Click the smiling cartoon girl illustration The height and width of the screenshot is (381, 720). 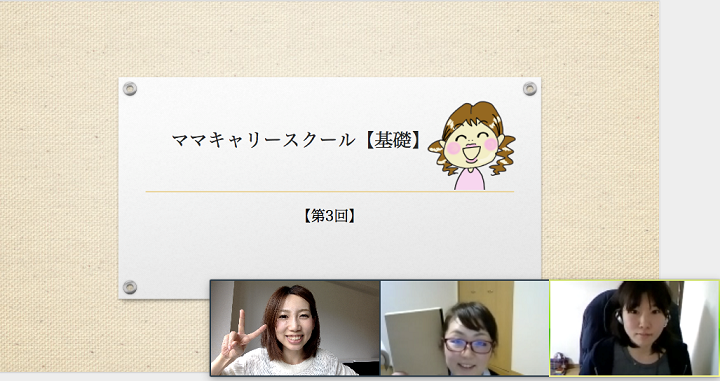pos(472,146)
